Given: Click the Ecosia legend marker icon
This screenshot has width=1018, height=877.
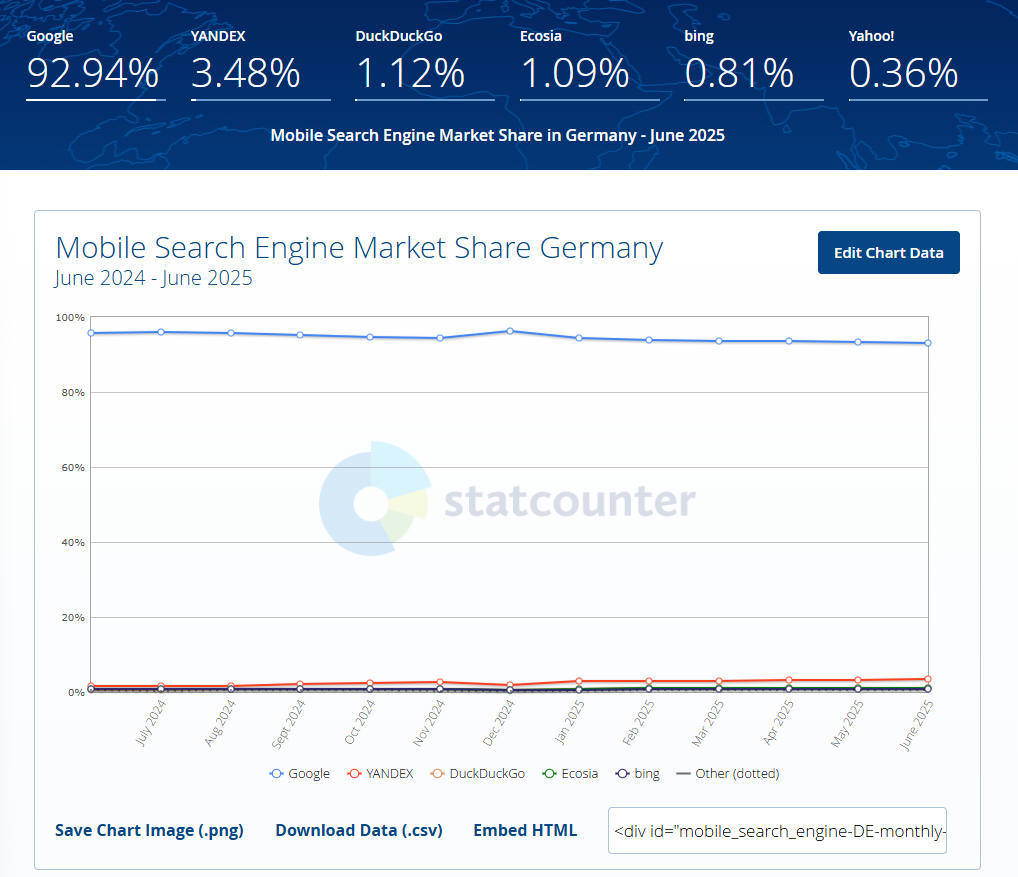Looking at the screenshot, I should point(549,774).
